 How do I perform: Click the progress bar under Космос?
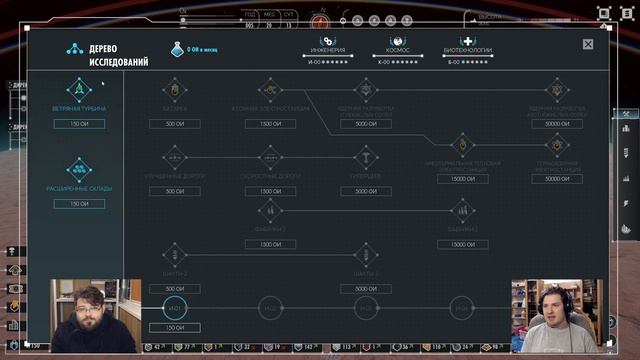[x=398, y=56]
